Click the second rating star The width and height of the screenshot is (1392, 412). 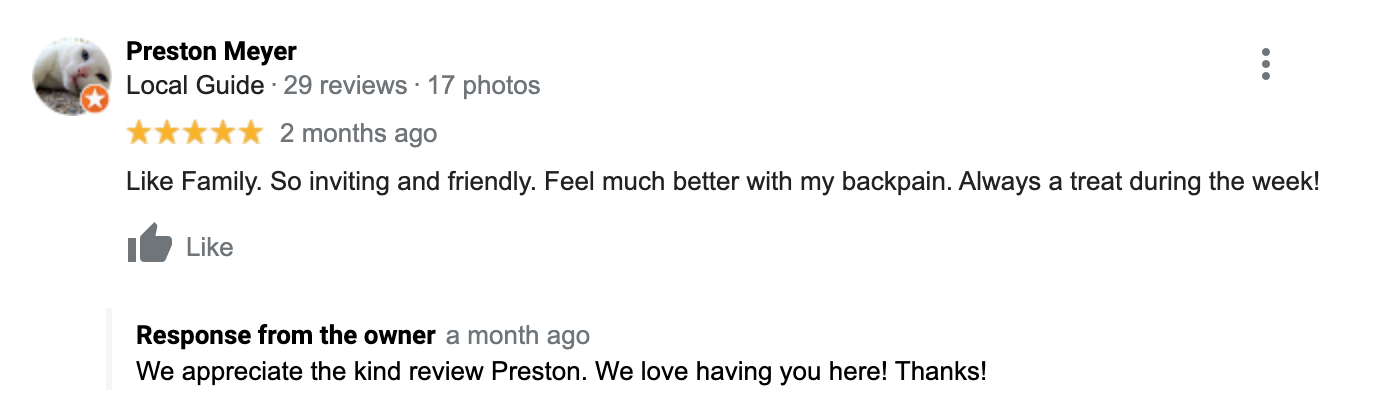168,133
